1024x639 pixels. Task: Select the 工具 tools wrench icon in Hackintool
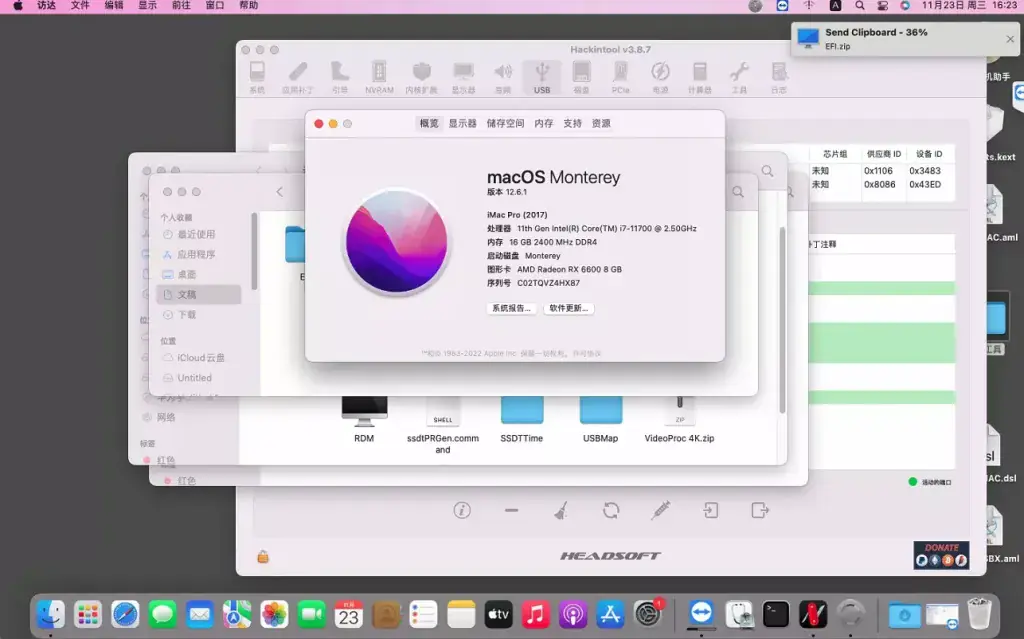tap(739, 77)
